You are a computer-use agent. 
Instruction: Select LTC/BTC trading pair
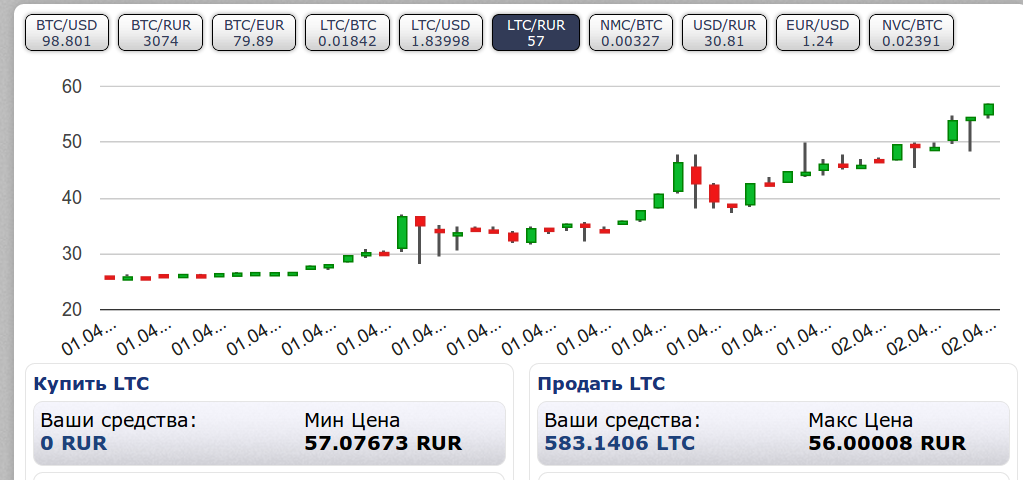tap(348, 33)
